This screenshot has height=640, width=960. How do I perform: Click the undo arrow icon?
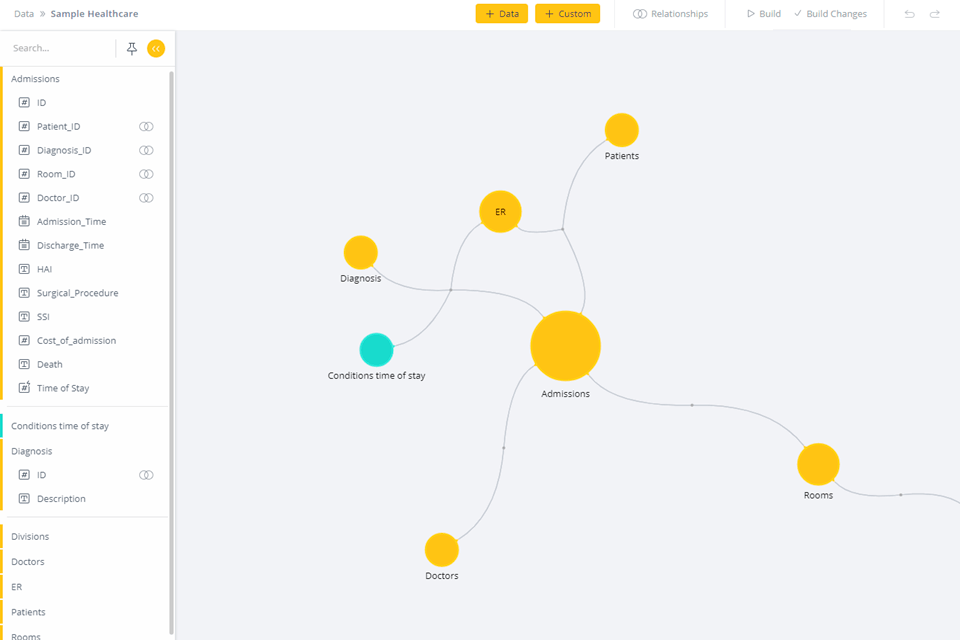click(x=909, y=13)
